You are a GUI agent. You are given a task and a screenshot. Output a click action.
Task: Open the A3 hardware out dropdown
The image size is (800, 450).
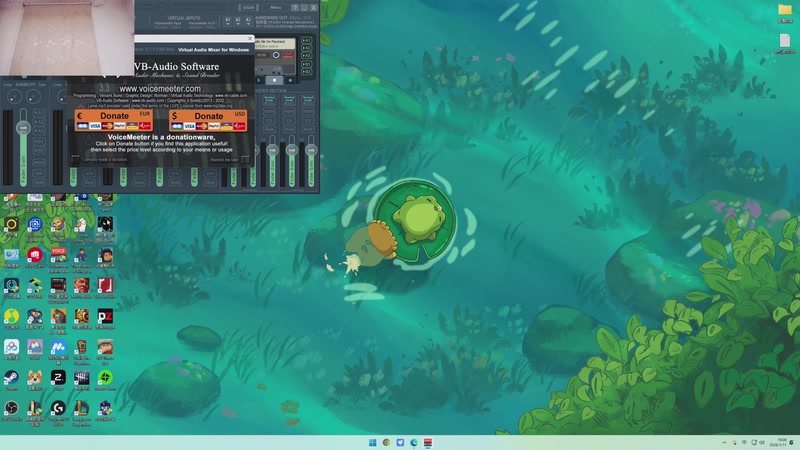tap(248, 21)
